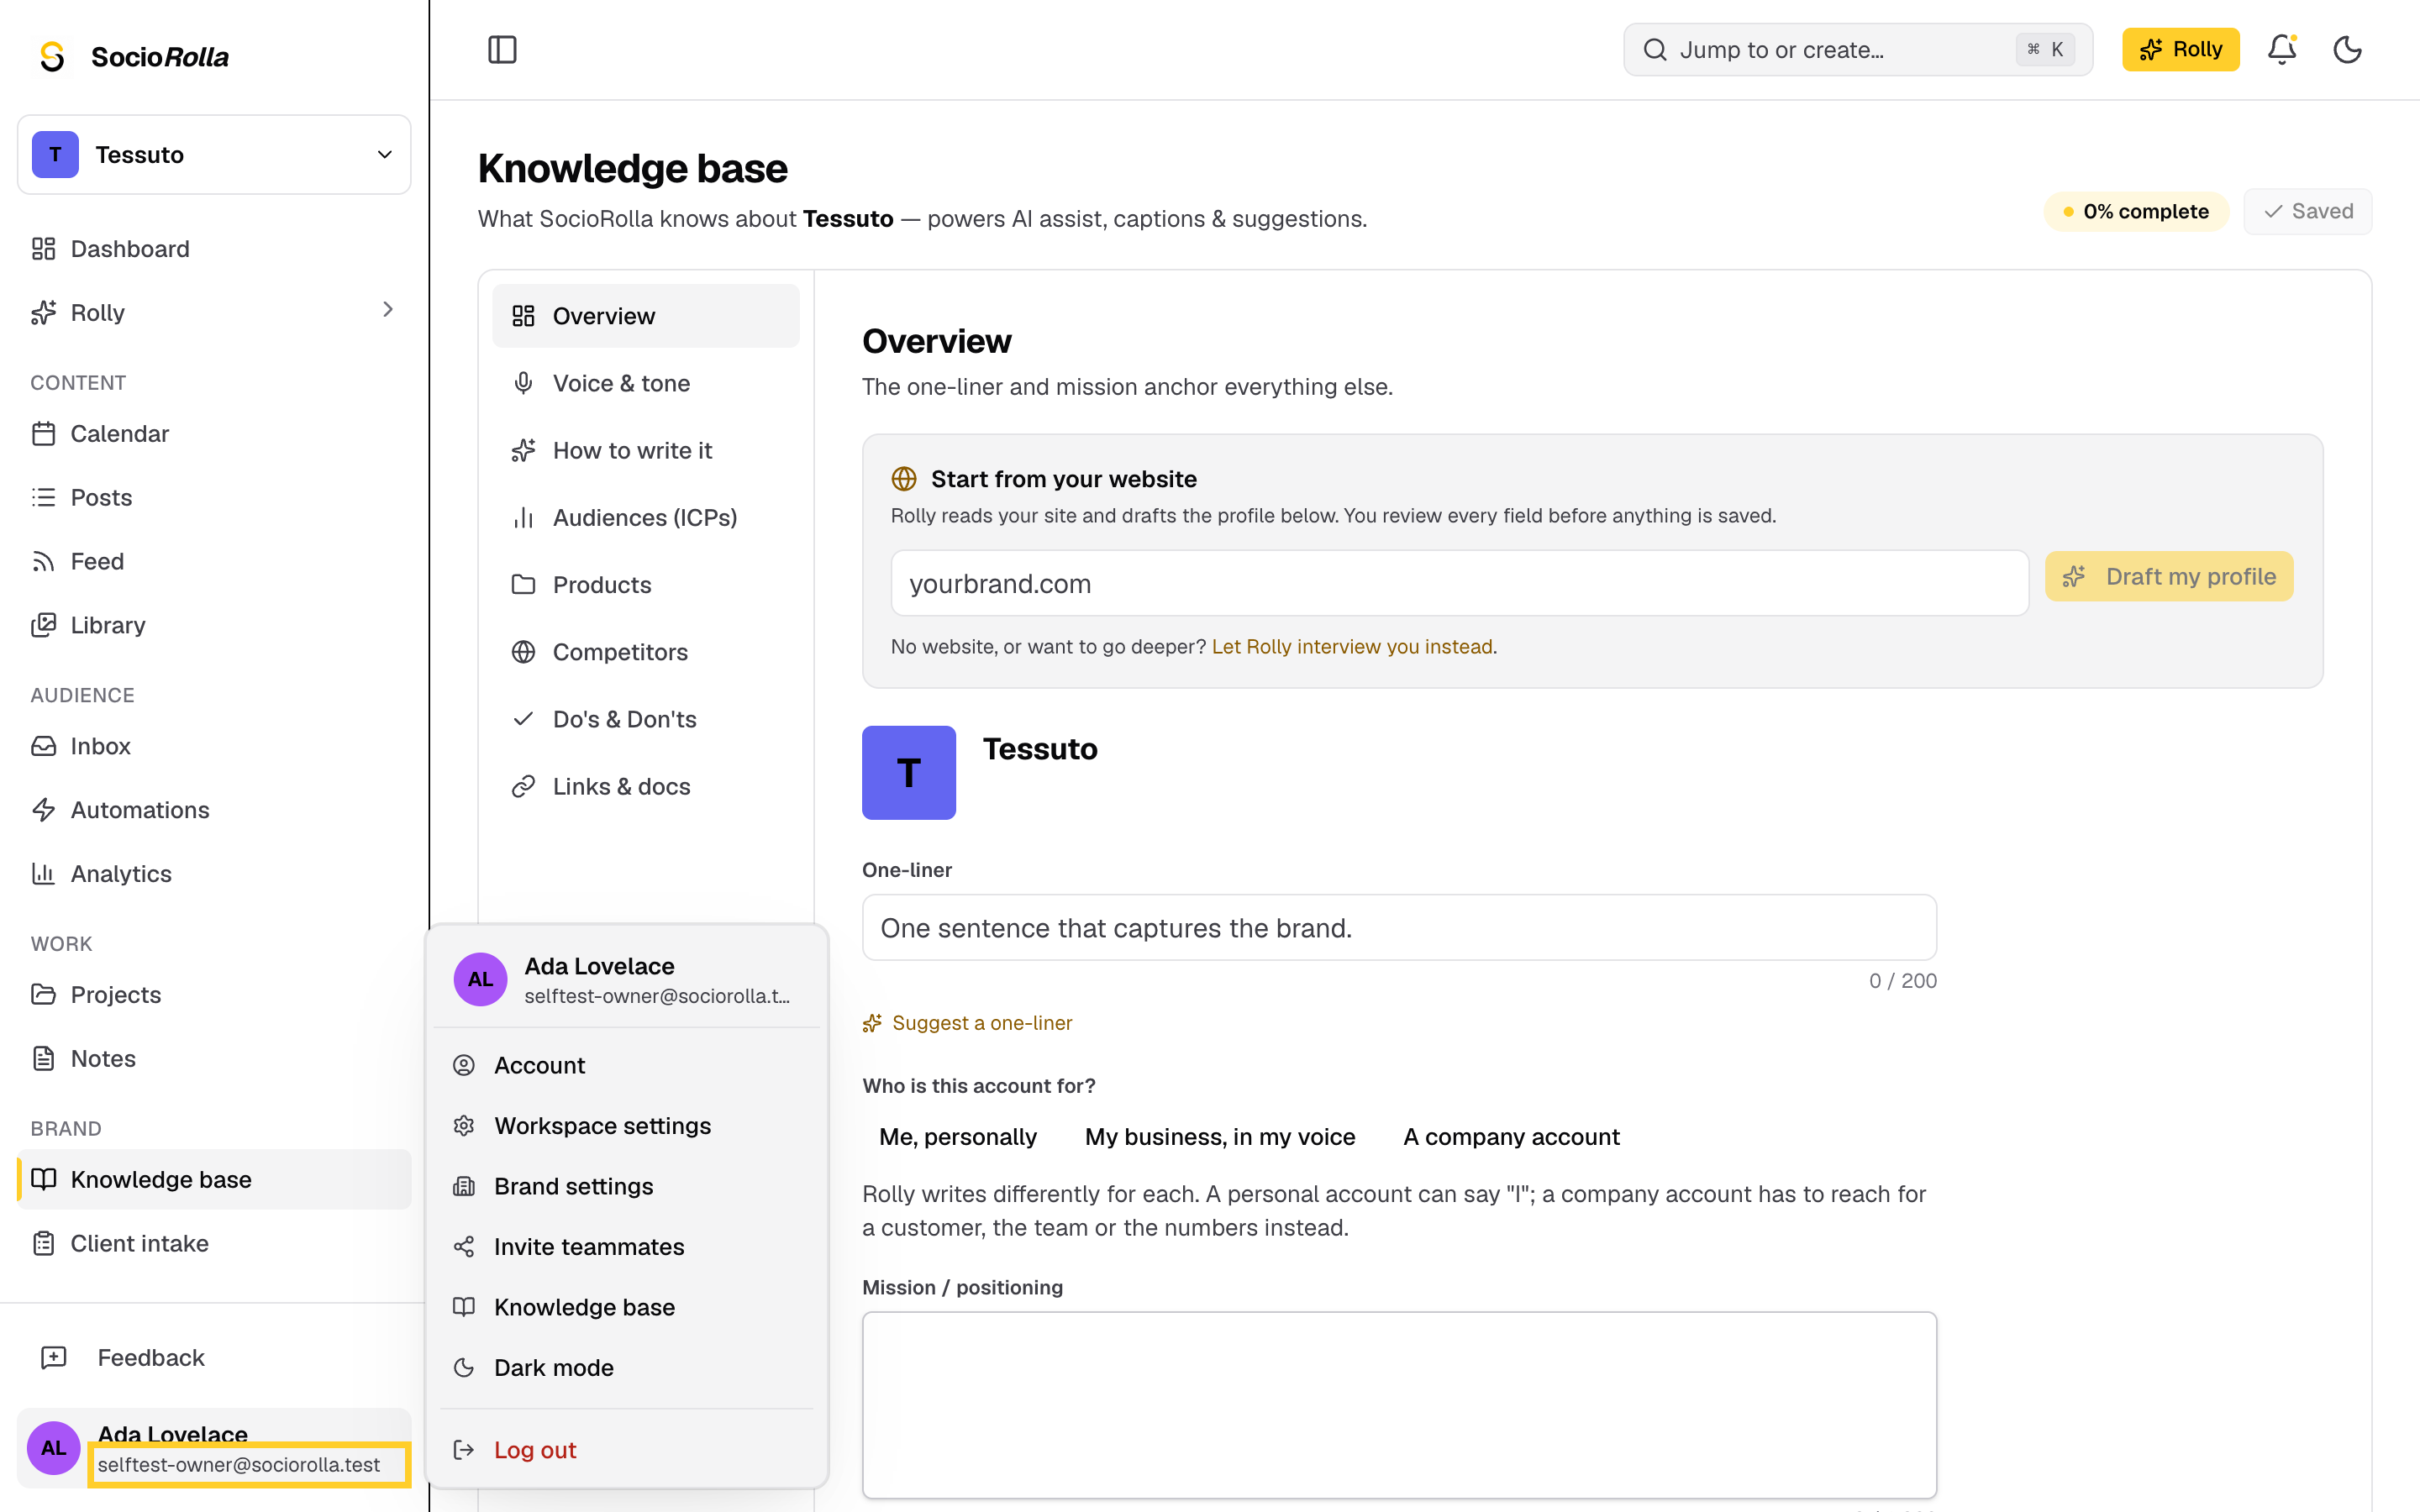
Task: Open Brand settings in user menu
Action: [x=627, y=1186]
